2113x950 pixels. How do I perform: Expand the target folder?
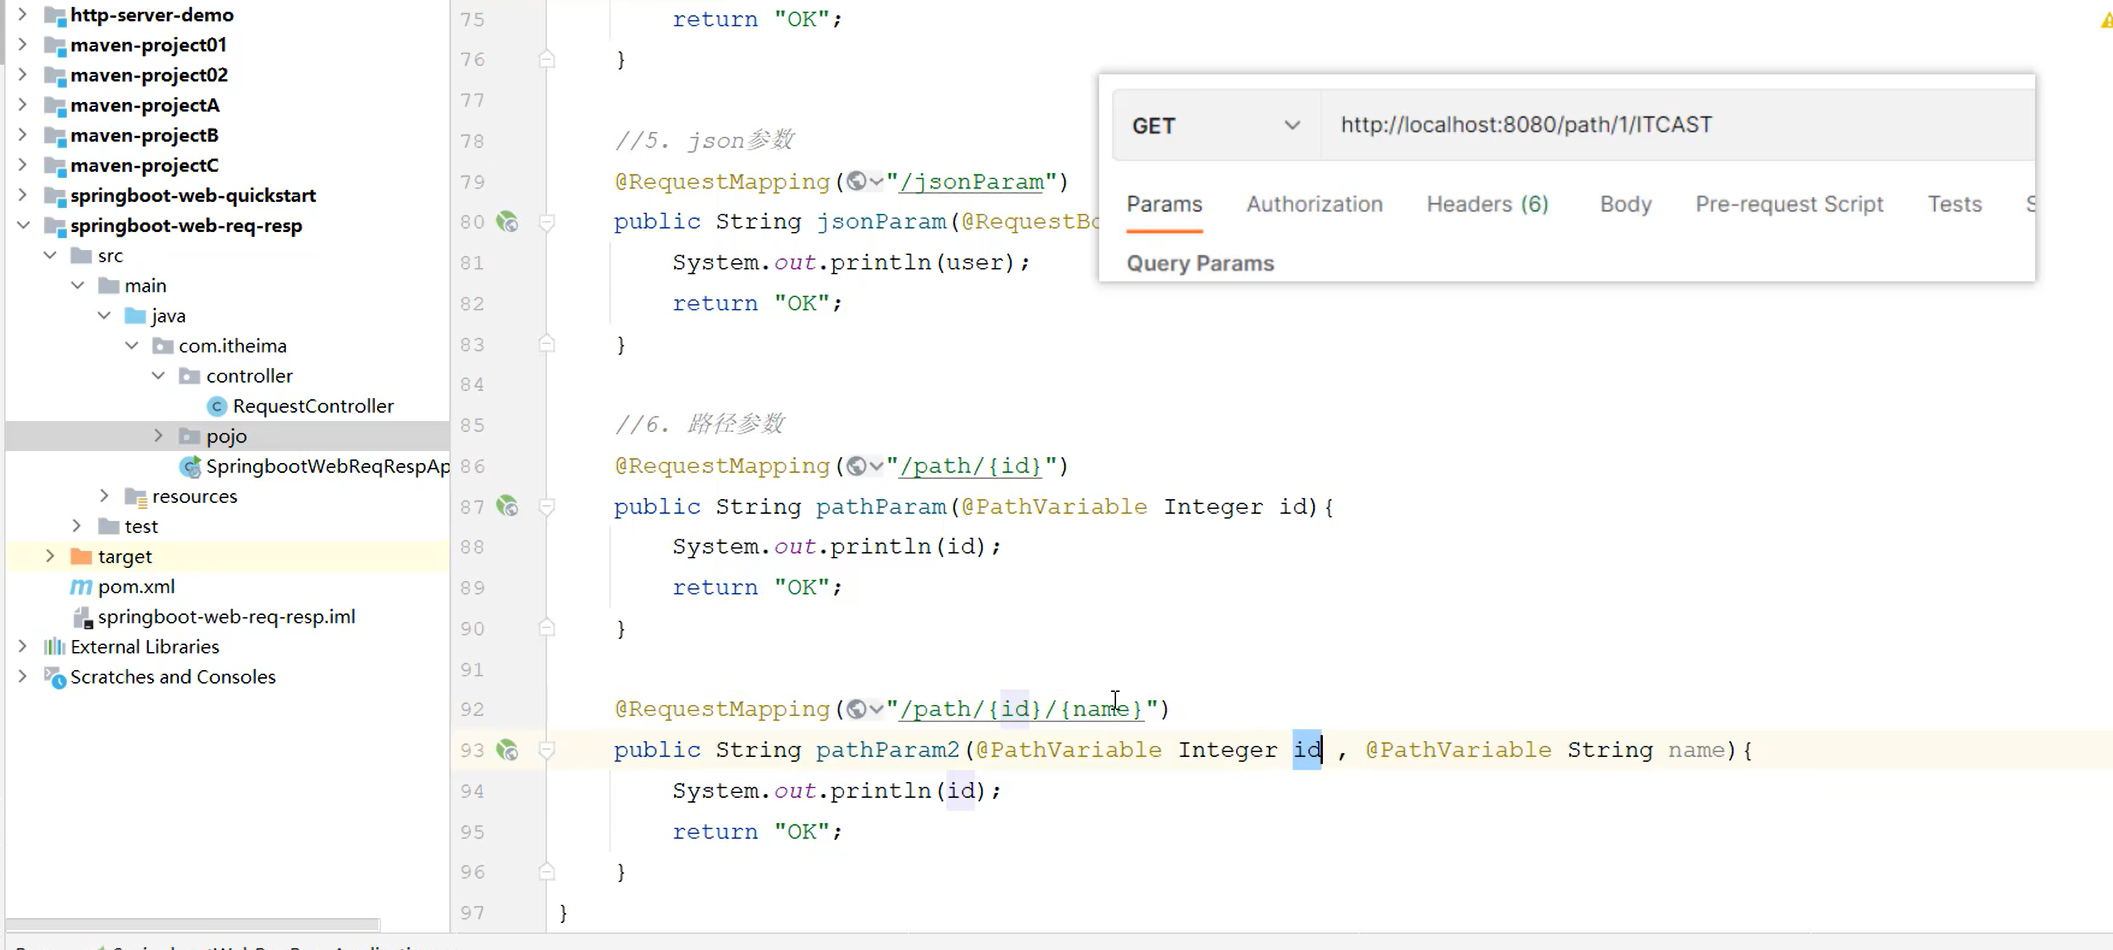pos(50,556)
